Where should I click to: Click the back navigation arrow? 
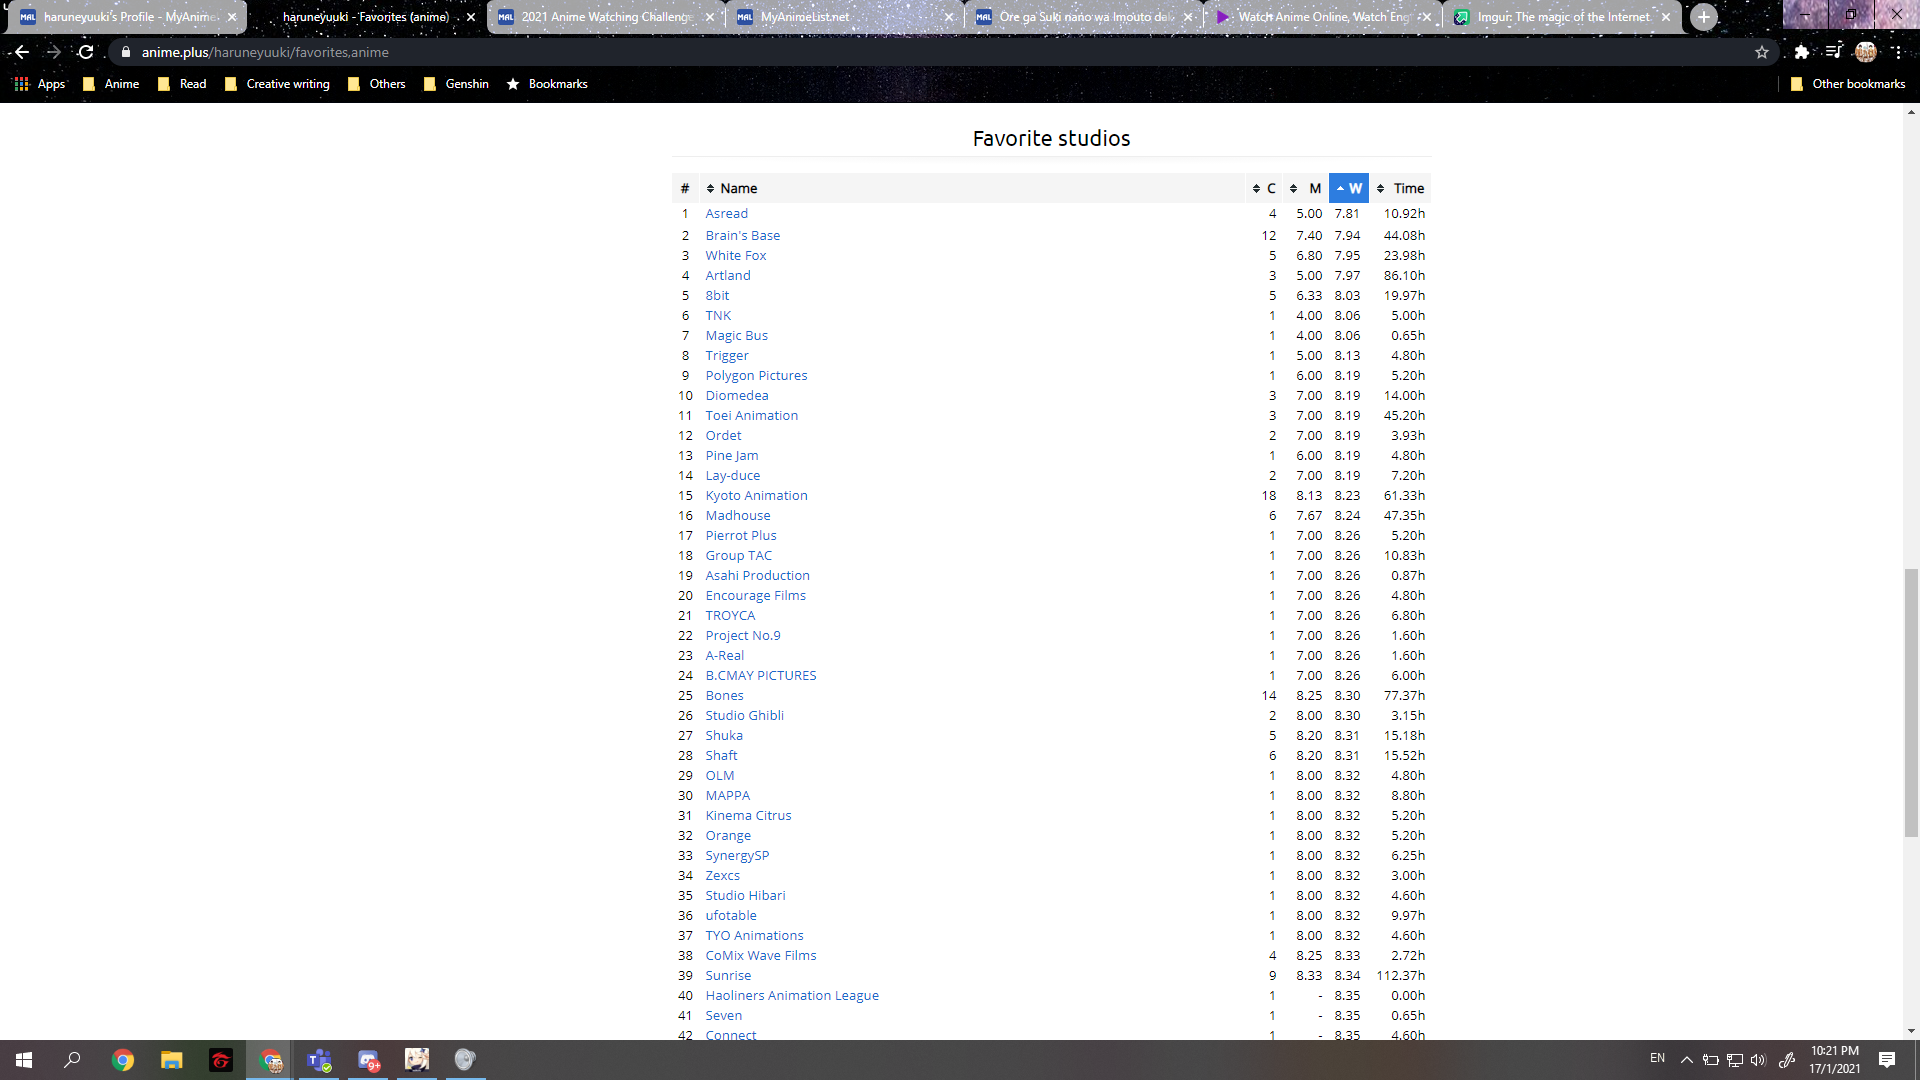[21, 52]
